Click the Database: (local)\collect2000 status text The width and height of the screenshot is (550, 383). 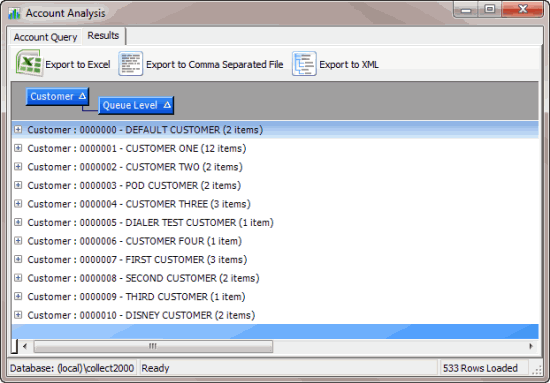coord(72,368)
